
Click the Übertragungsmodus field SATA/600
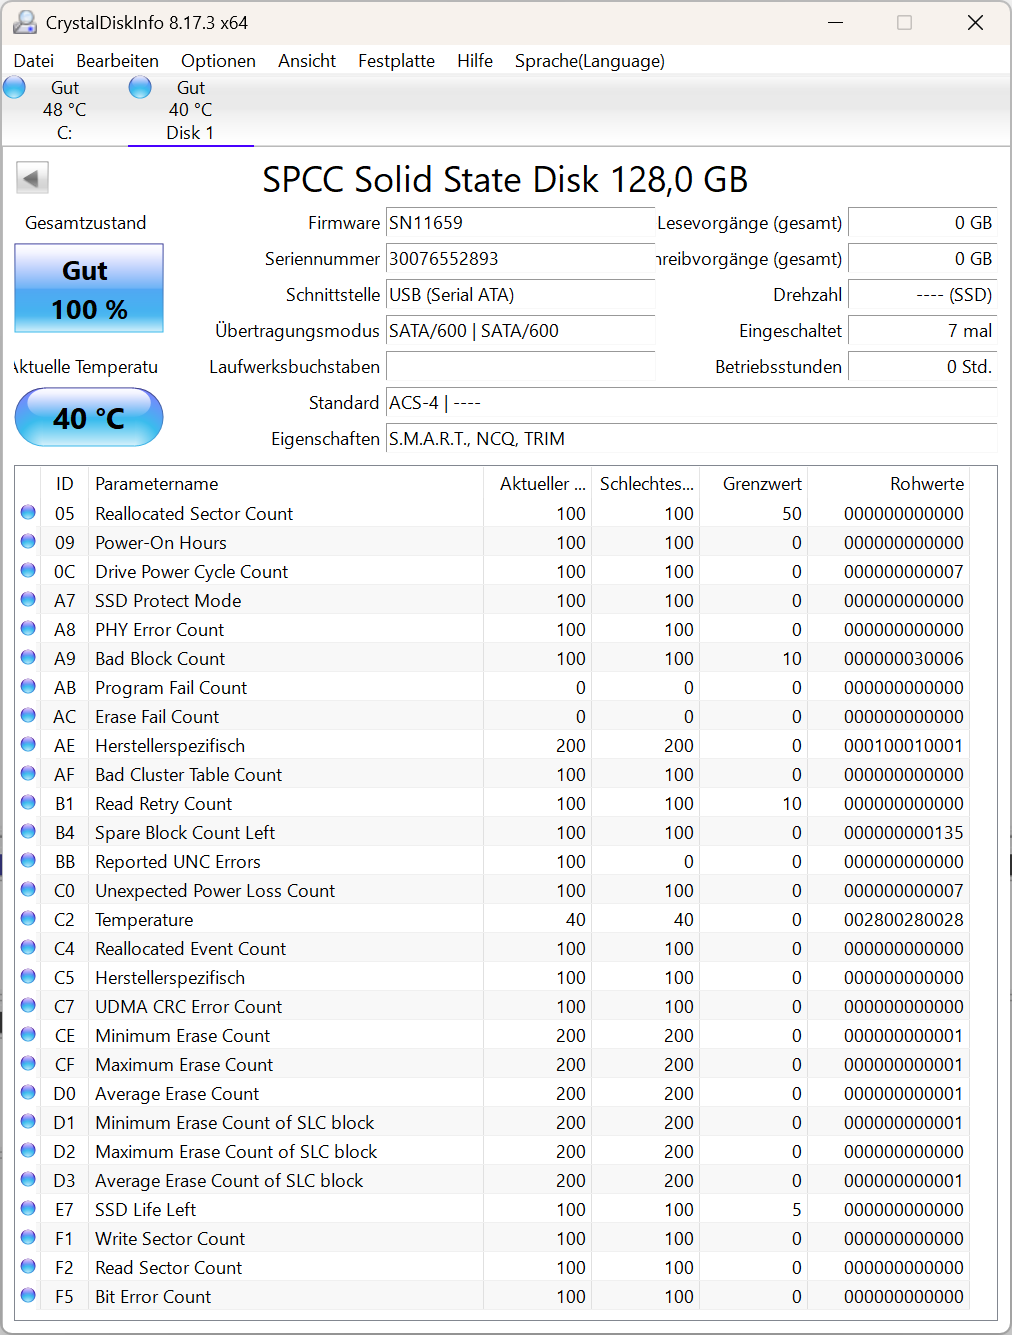(520, 331)
